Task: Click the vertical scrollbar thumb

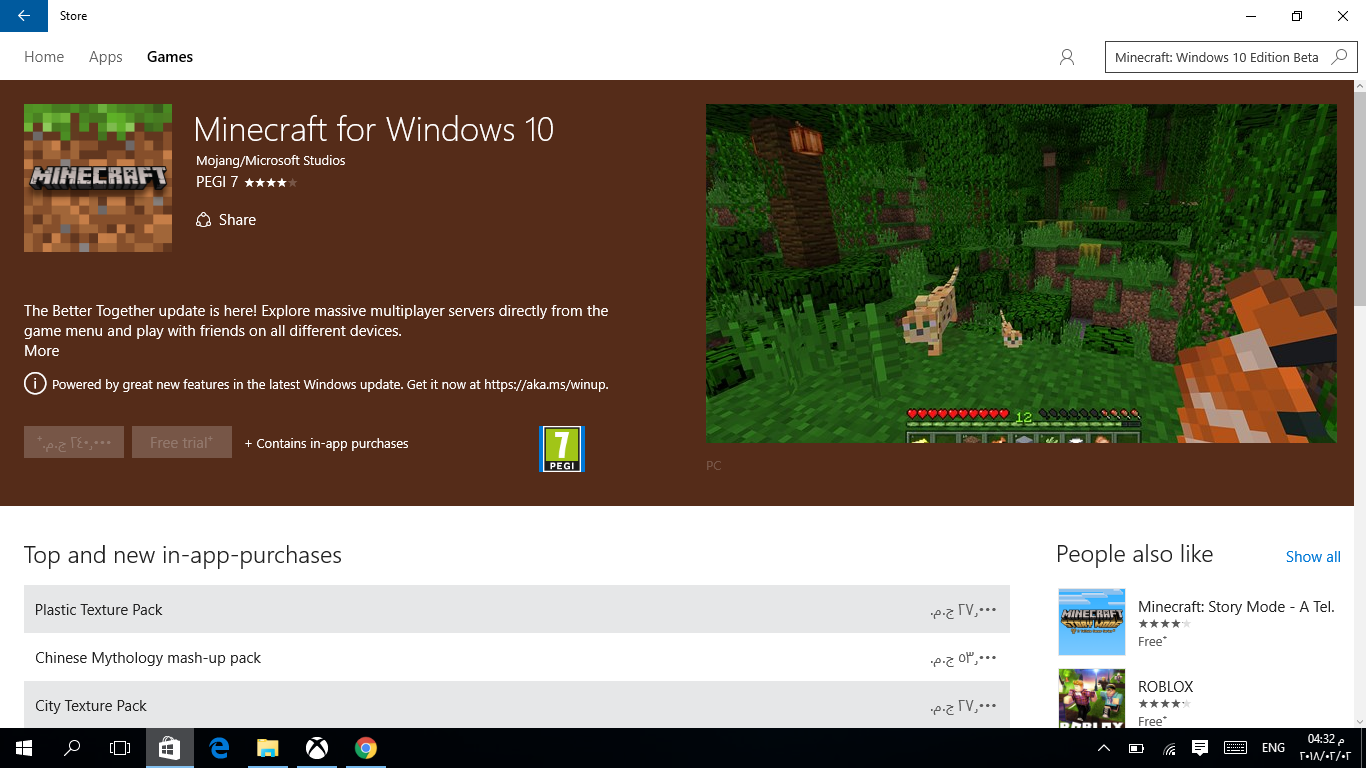Action: [x=1359, y=200]
